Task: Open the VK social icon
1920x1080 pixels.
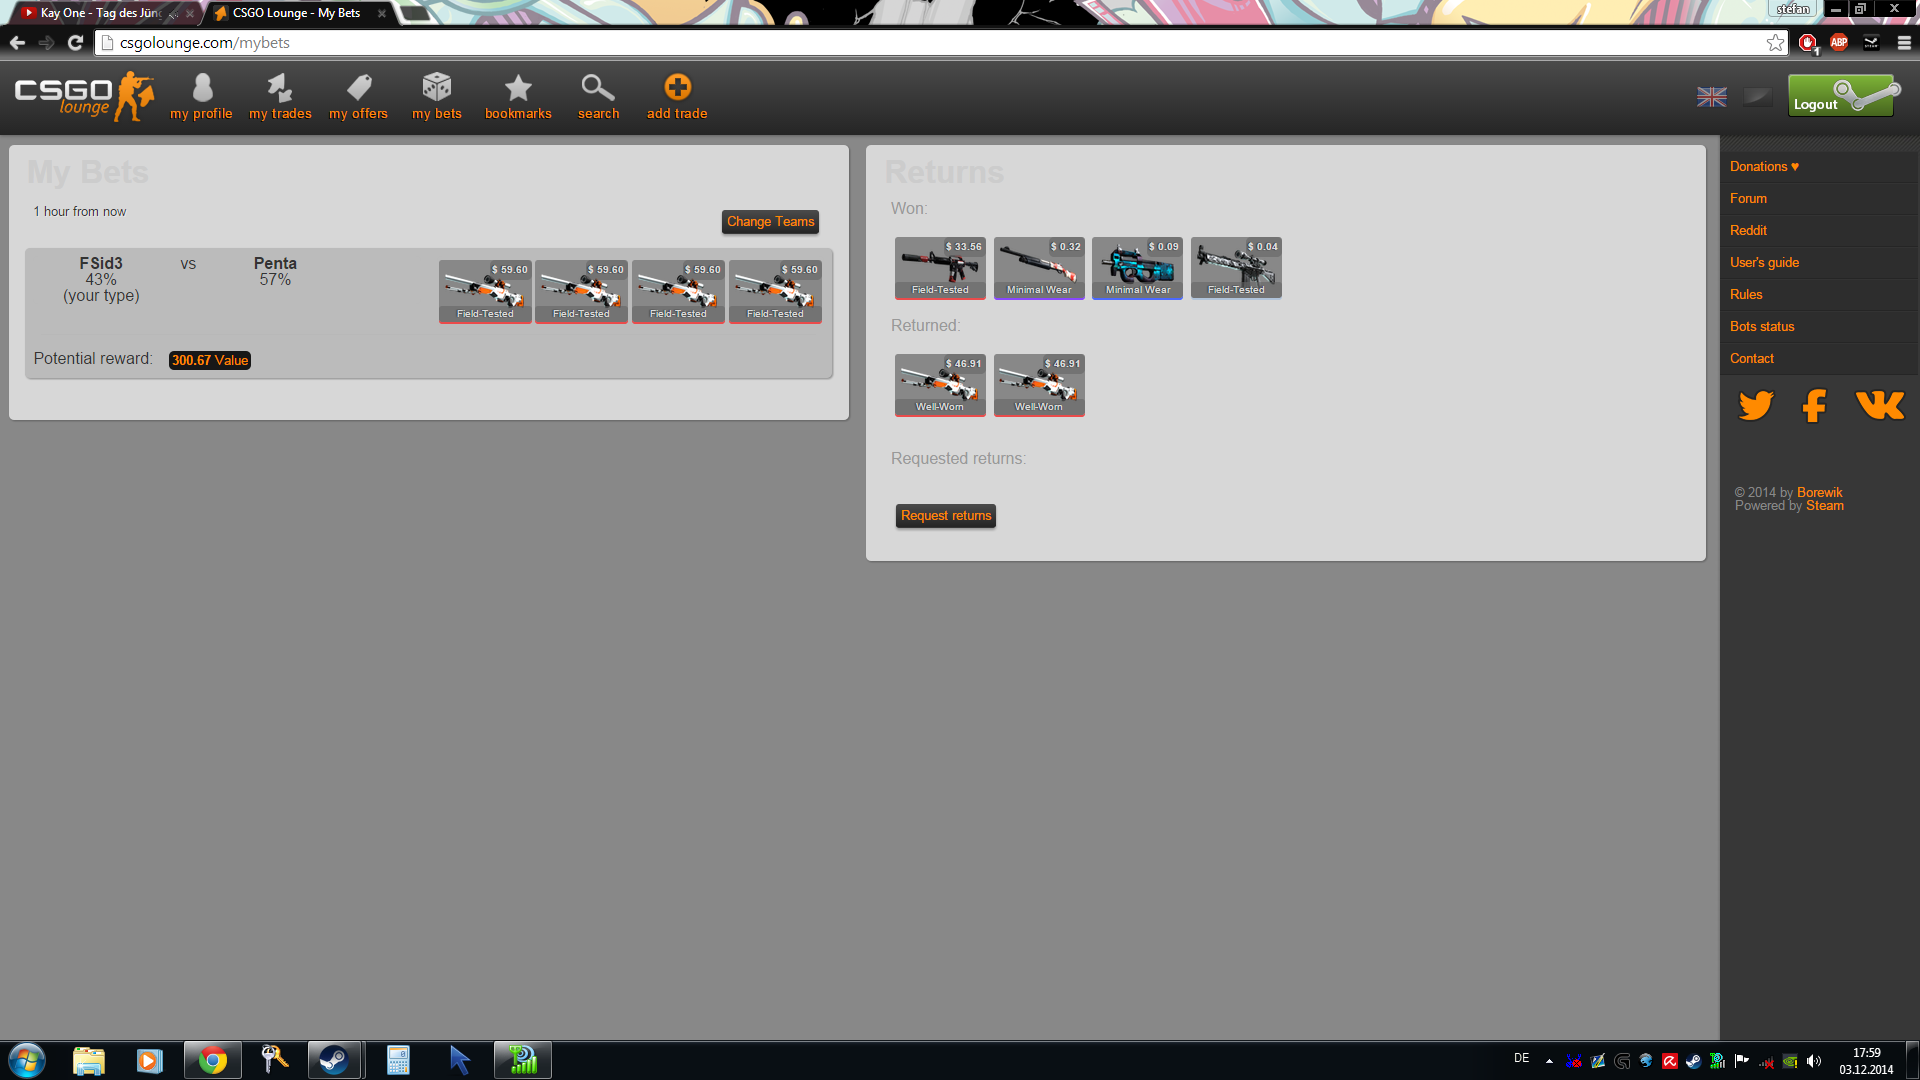Action: (x=1880, y=405)
